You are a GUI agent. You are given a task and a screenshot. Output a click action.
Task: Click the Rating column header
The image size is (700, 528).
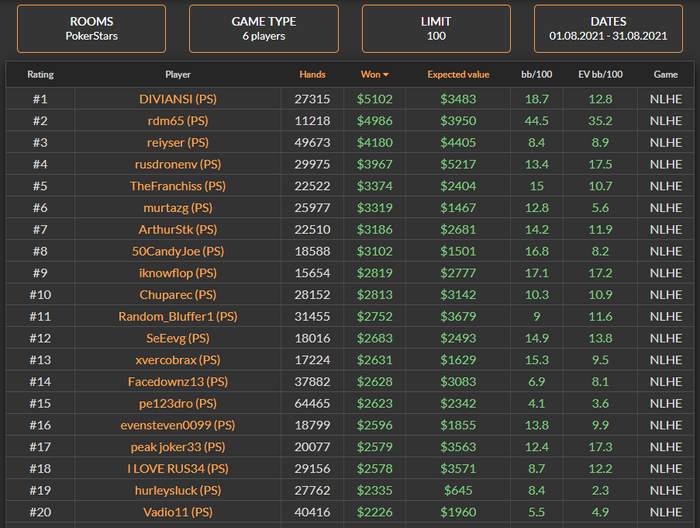tap(40, 74)
